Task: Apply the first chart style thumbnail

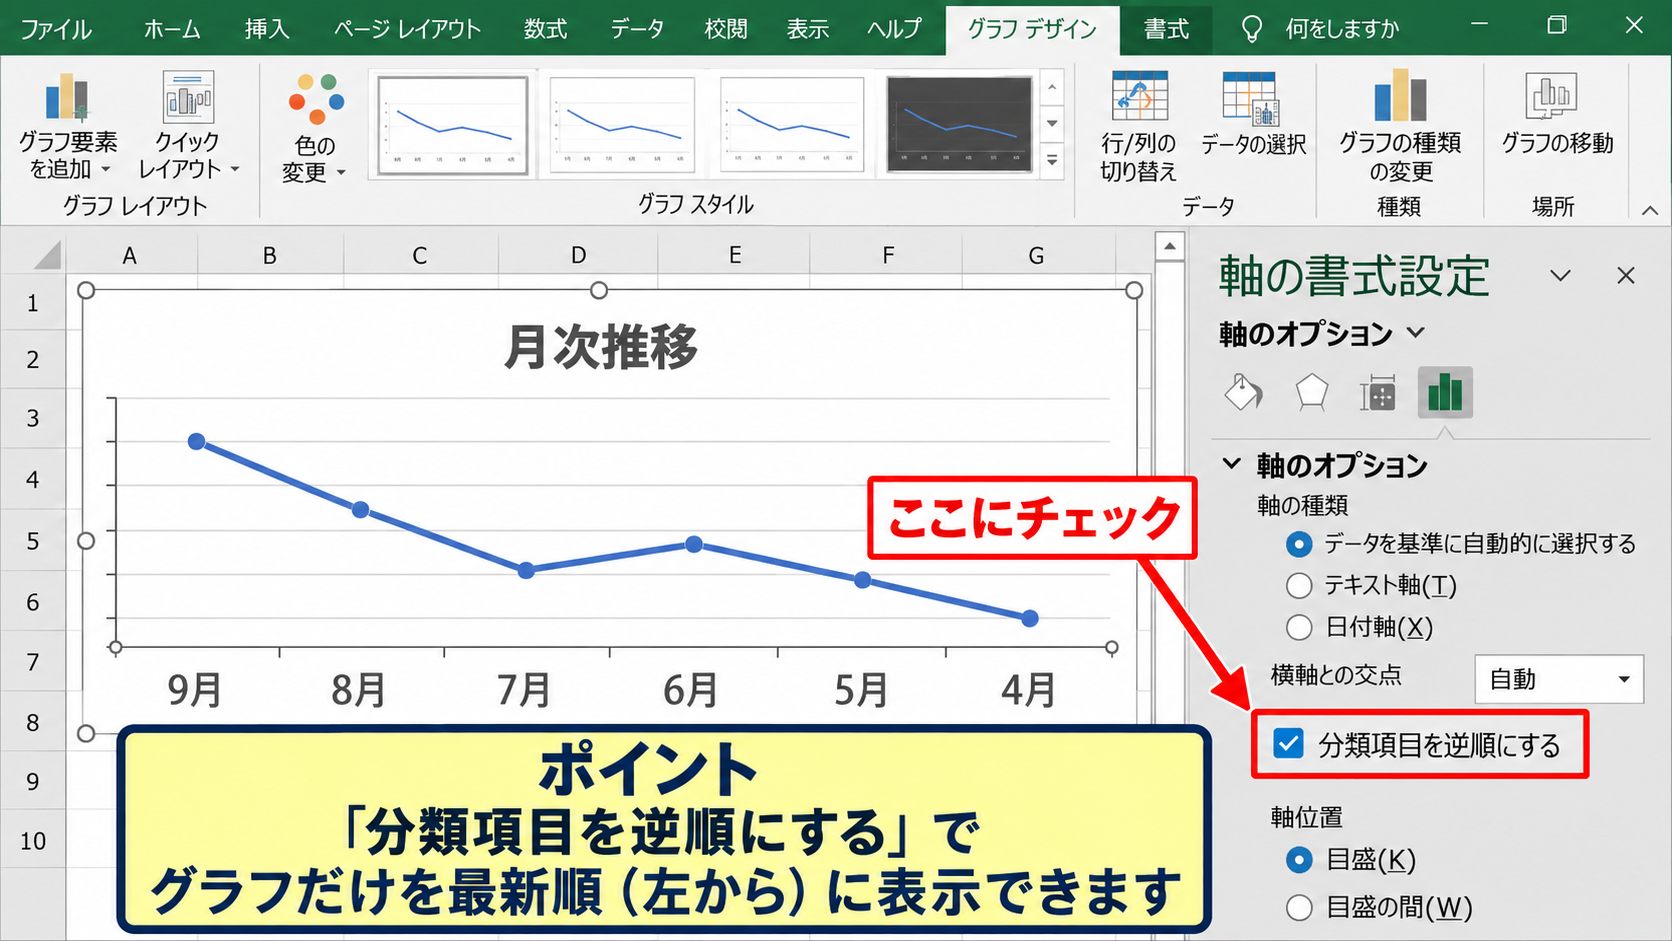Action: [x=452, y=126]
